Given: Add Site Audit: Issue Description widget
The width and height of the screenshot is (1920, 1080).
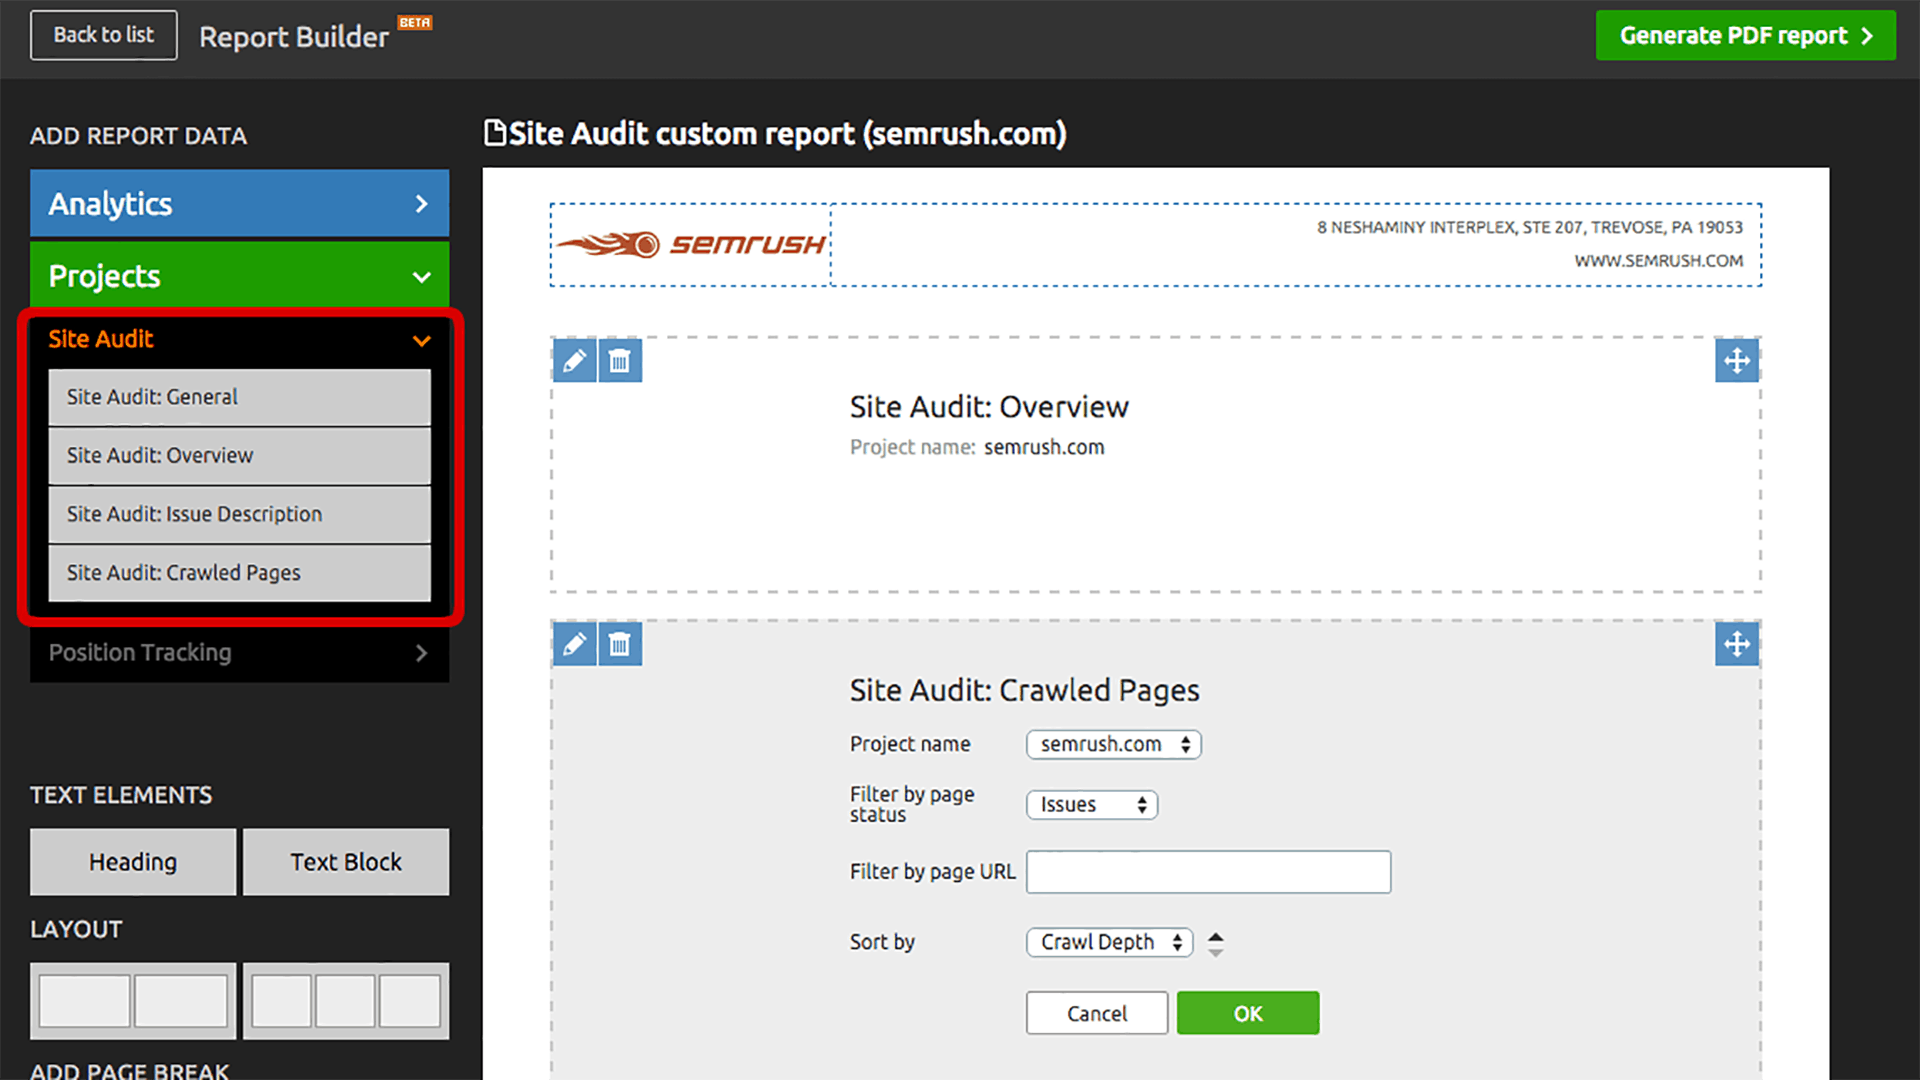Looking at the screenshot, I should 239,514.
